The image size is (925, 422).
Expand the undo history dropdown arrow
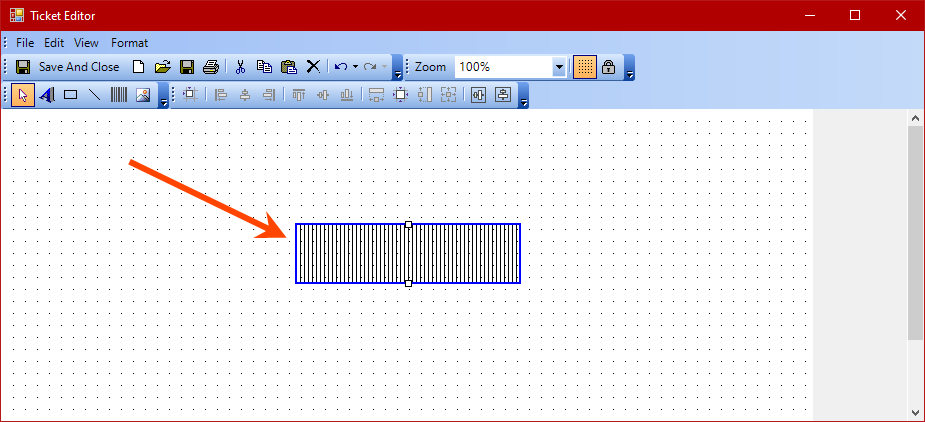(x=355, y=67)
